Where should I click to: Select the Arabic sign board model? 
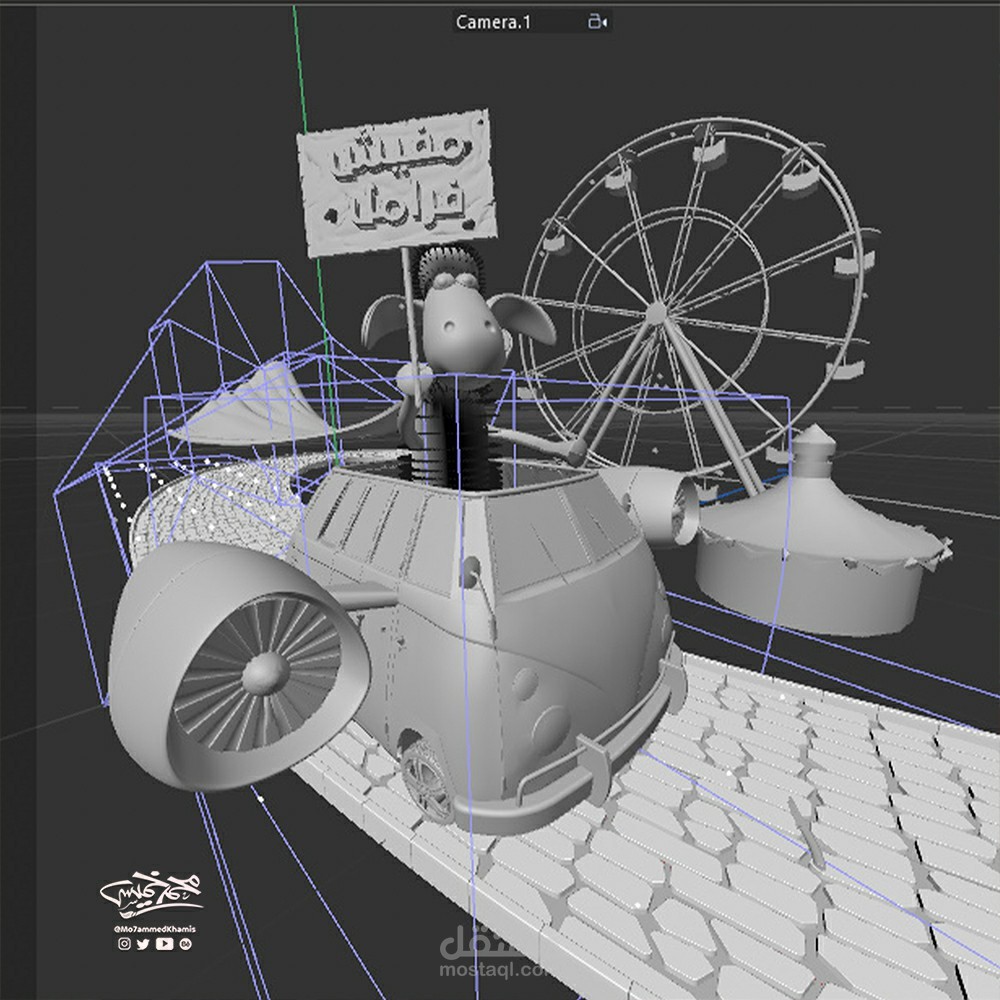click(397, 182)
